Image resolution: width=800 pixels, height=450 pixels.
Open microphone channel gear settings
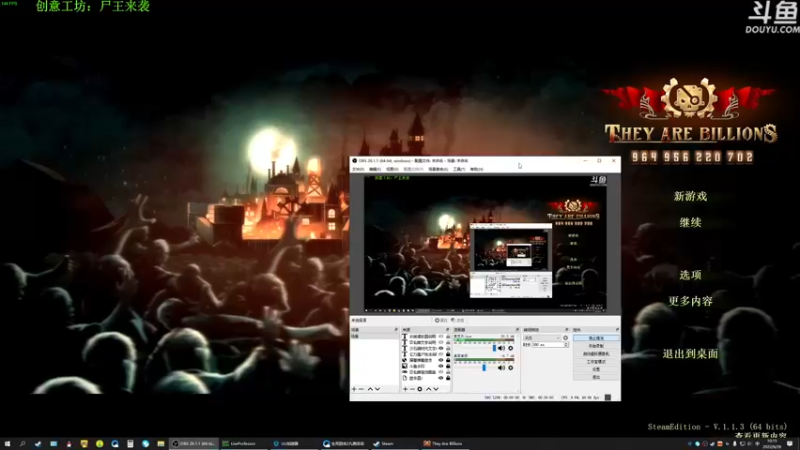pos(511,348)
